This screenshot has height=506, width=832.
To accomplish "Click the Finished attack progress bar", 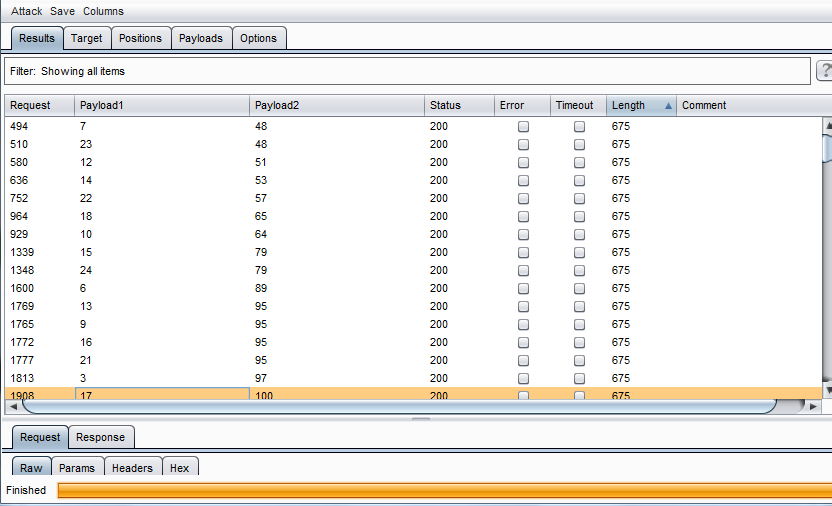I will (445, 491).
